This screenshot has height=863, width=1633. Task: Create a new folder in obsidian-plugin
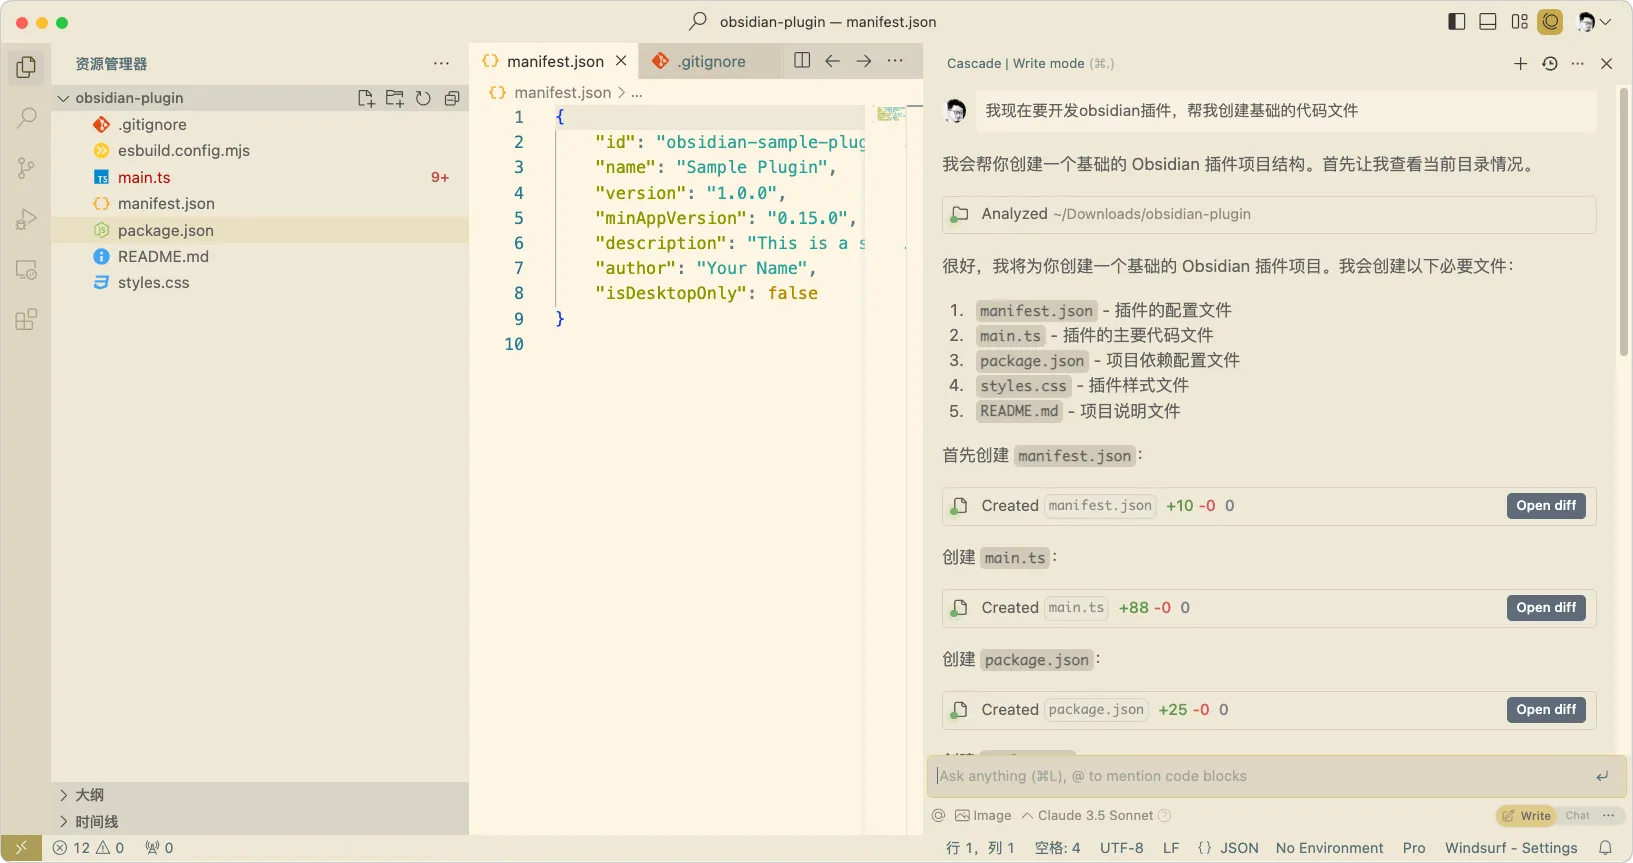tap(395, 98)
